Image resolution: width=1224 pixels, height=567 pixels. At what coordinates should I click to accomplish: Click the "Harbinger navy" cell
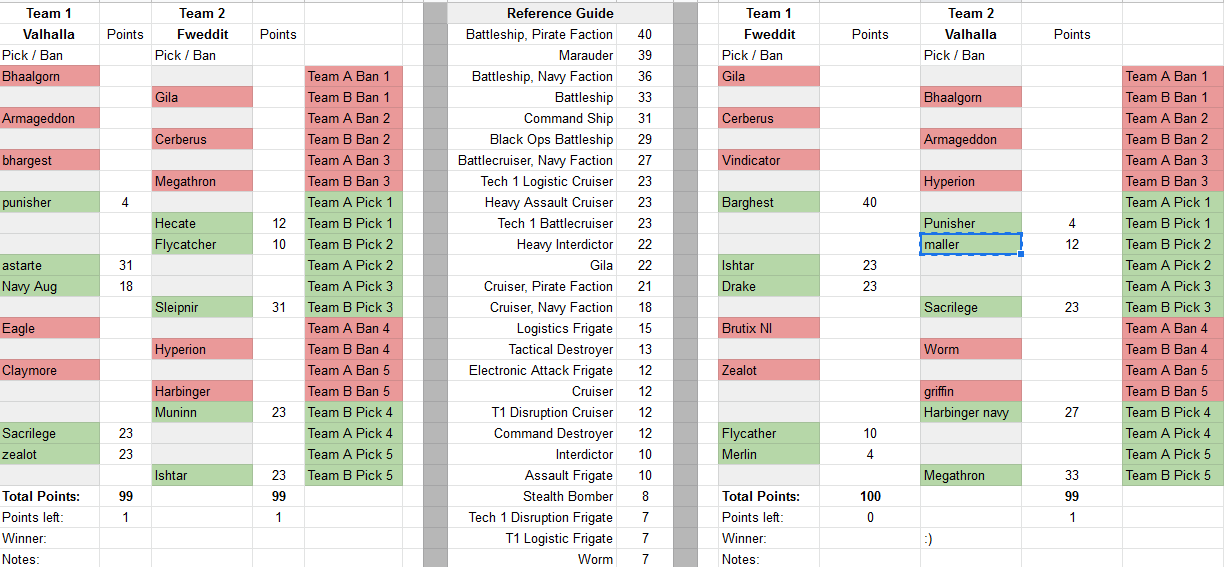pyautogui.click(x=970, y=412)
